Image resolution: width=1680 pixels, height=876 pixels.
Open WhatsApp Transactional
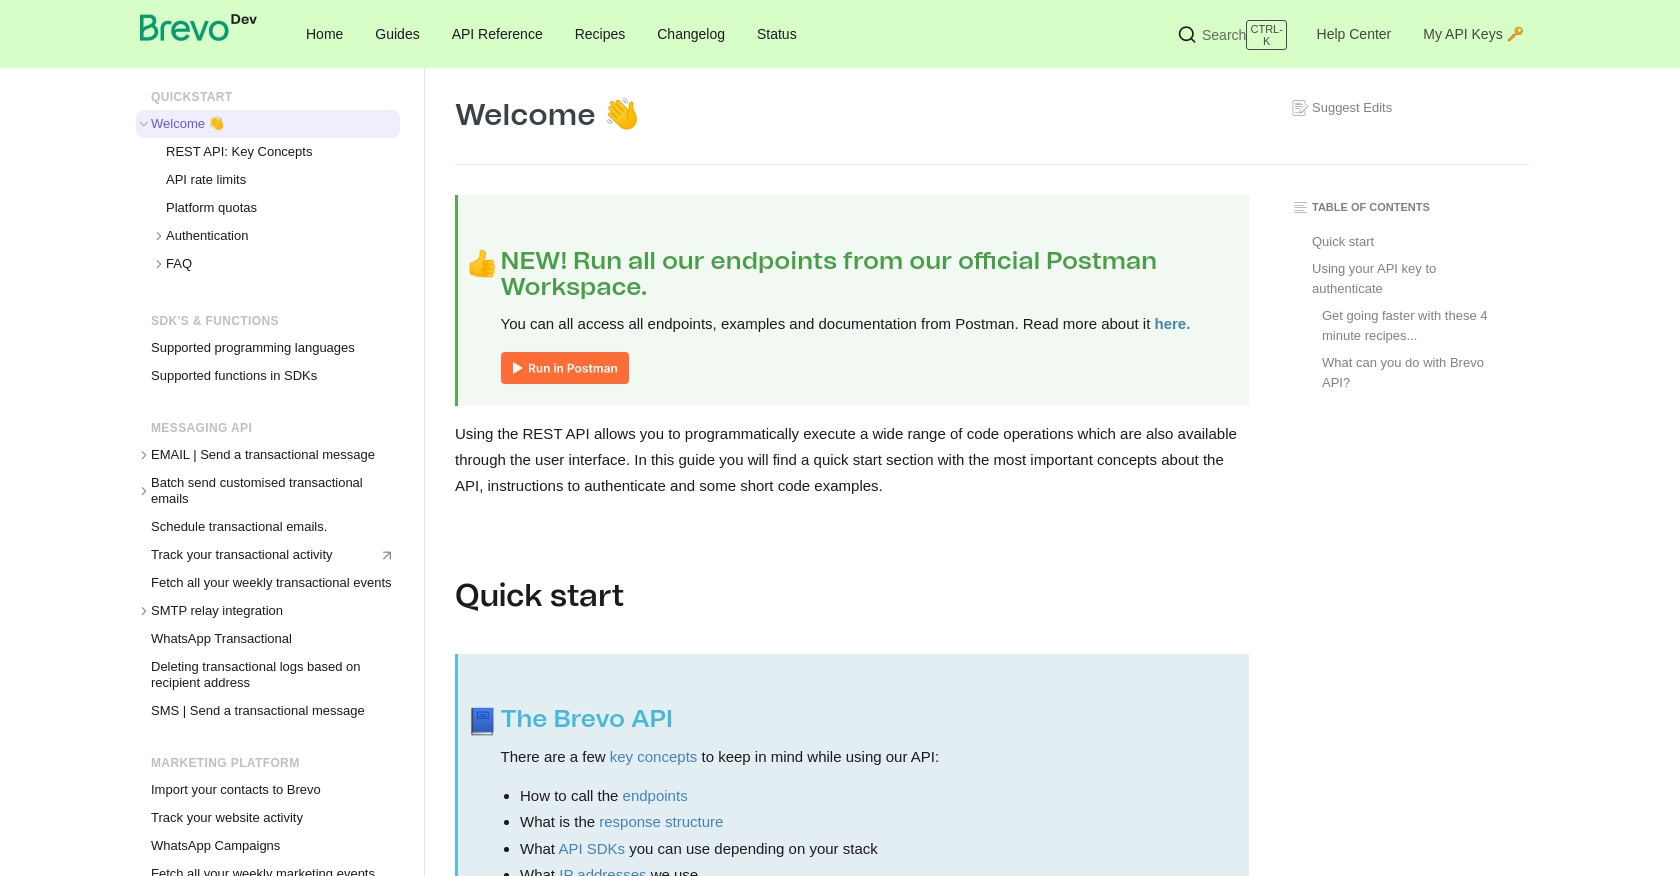pyautogui.click(x=221, y=639)
